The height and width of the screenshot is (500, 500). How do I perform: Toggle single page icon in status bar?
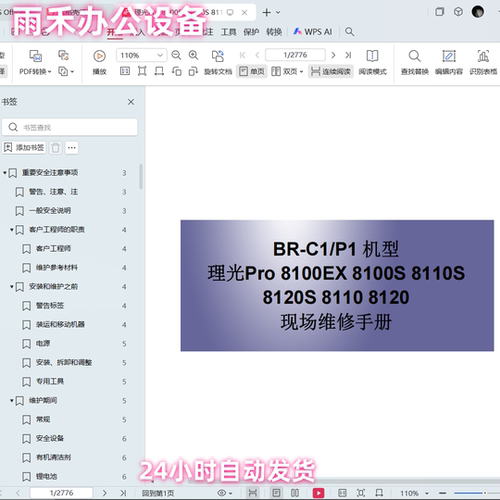click(x=276, y=493)
